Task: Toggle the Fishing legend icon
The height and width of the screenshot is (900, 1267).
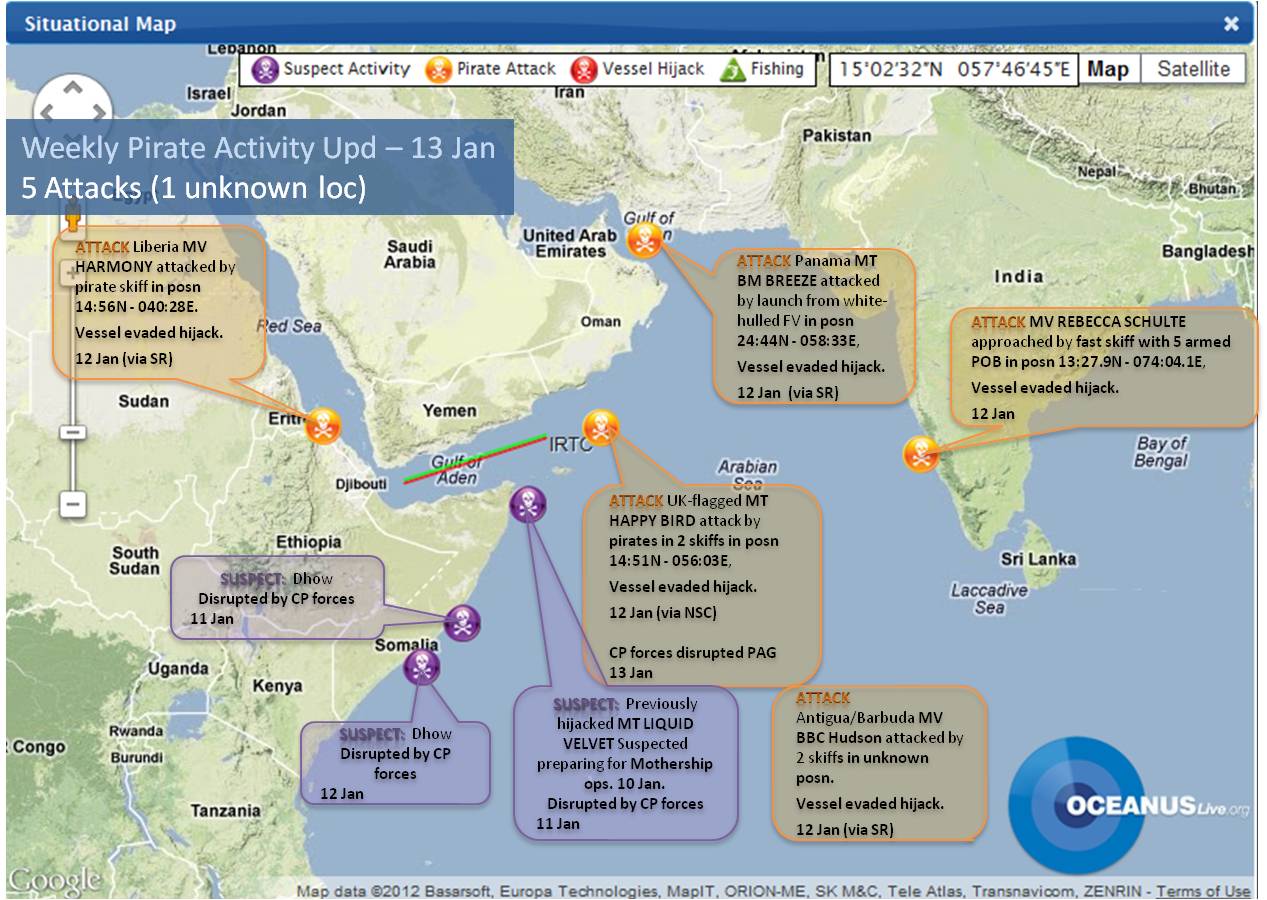Action: 733,69
